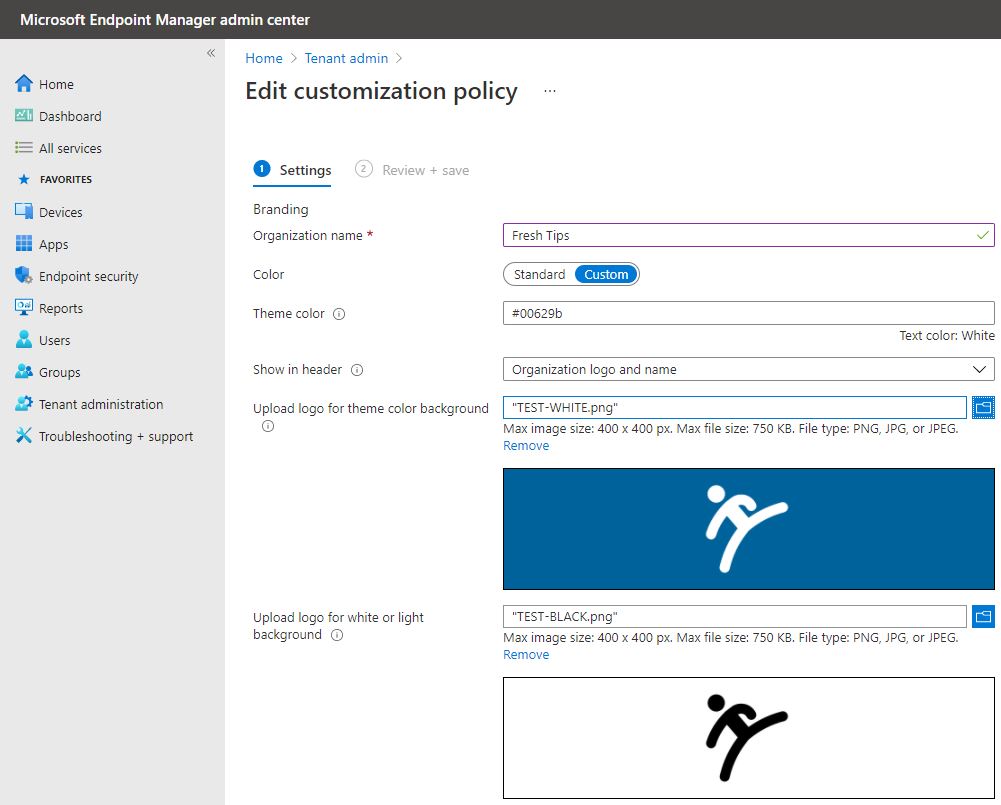Screen dimensions: 1001x805
Task: Click the All services list icon
Action: [24, 147]
